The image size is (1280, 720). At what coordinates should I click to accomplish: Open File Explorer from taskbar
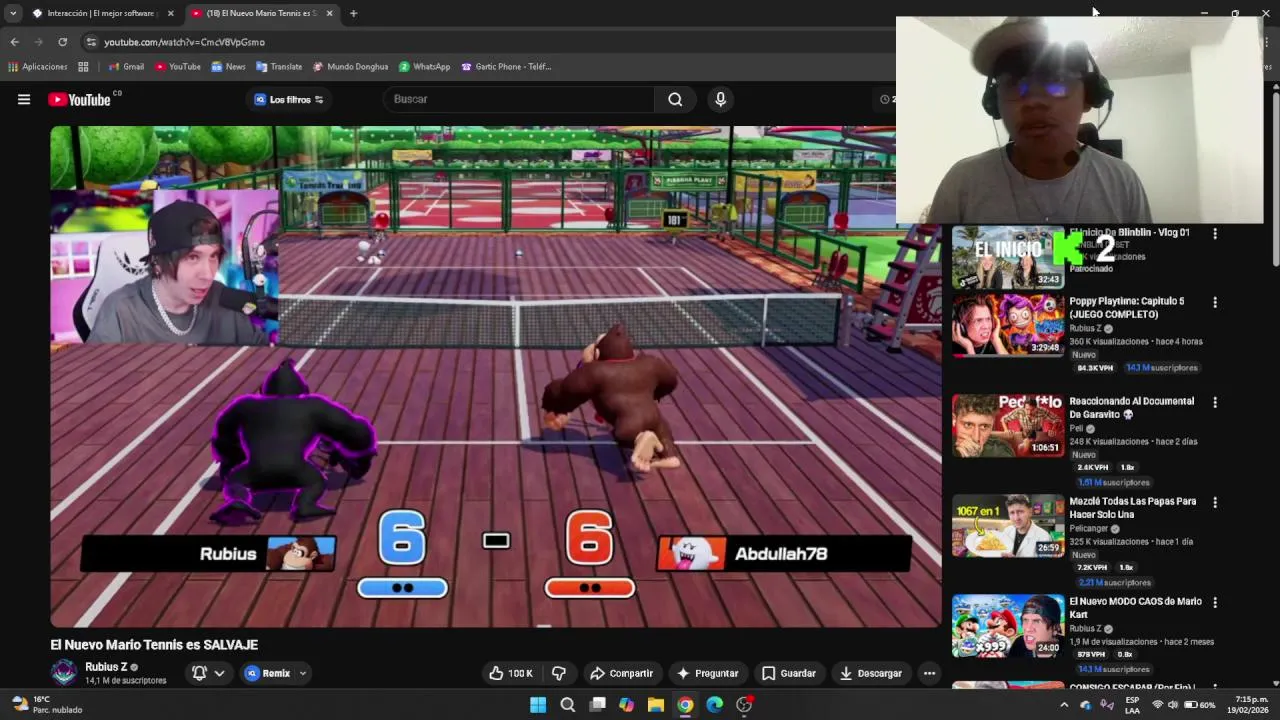click(x=656, y=705)
